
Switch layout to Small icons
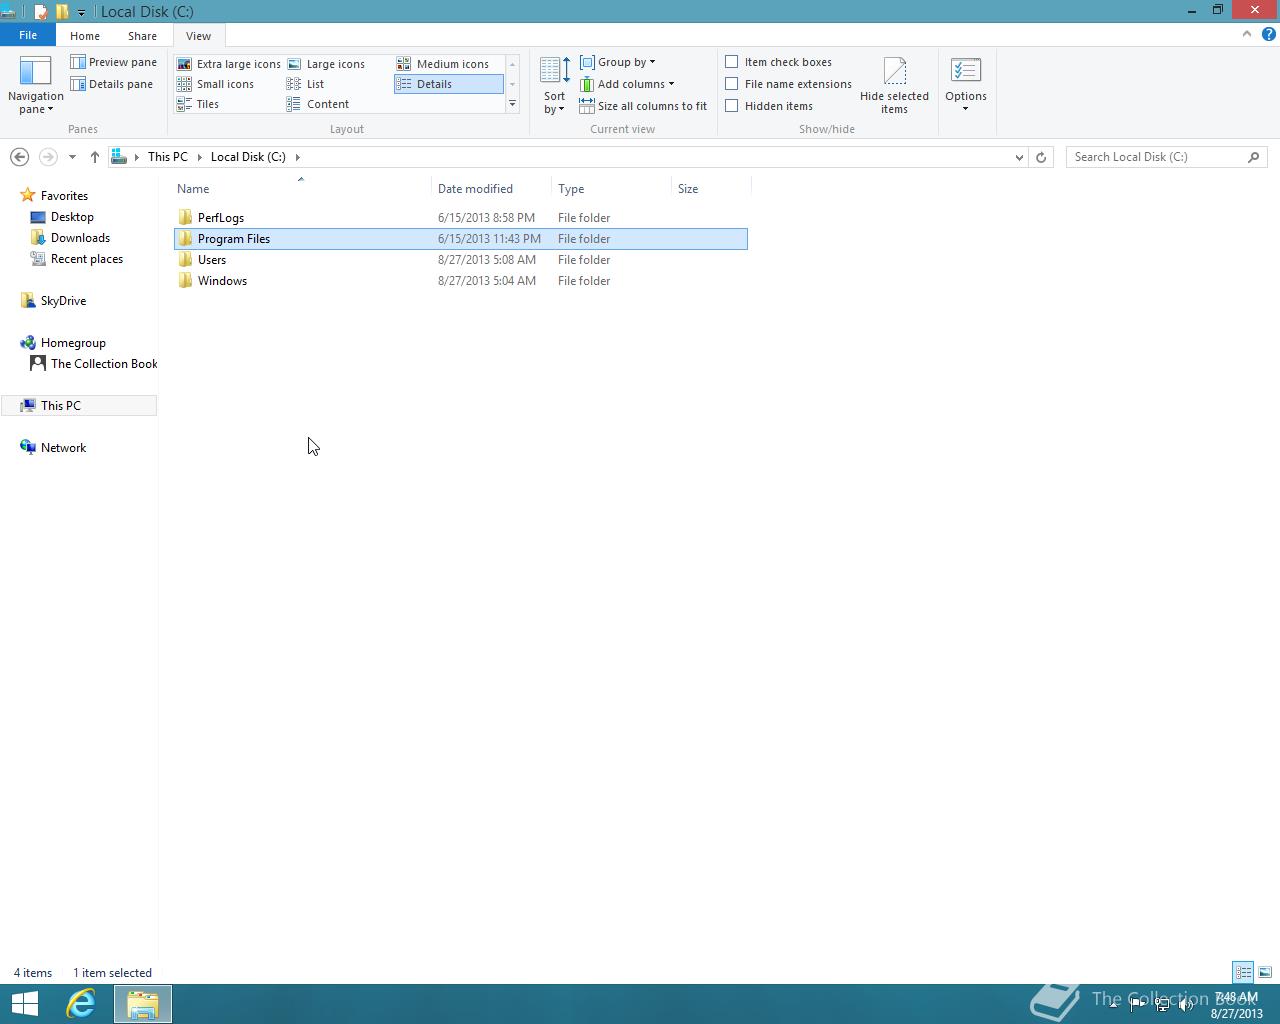click(215, 84)
